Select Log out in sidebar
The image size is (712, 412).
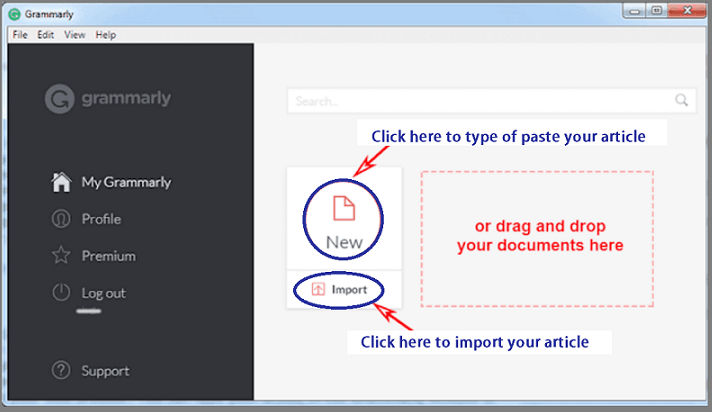click(x=104, y=293)
